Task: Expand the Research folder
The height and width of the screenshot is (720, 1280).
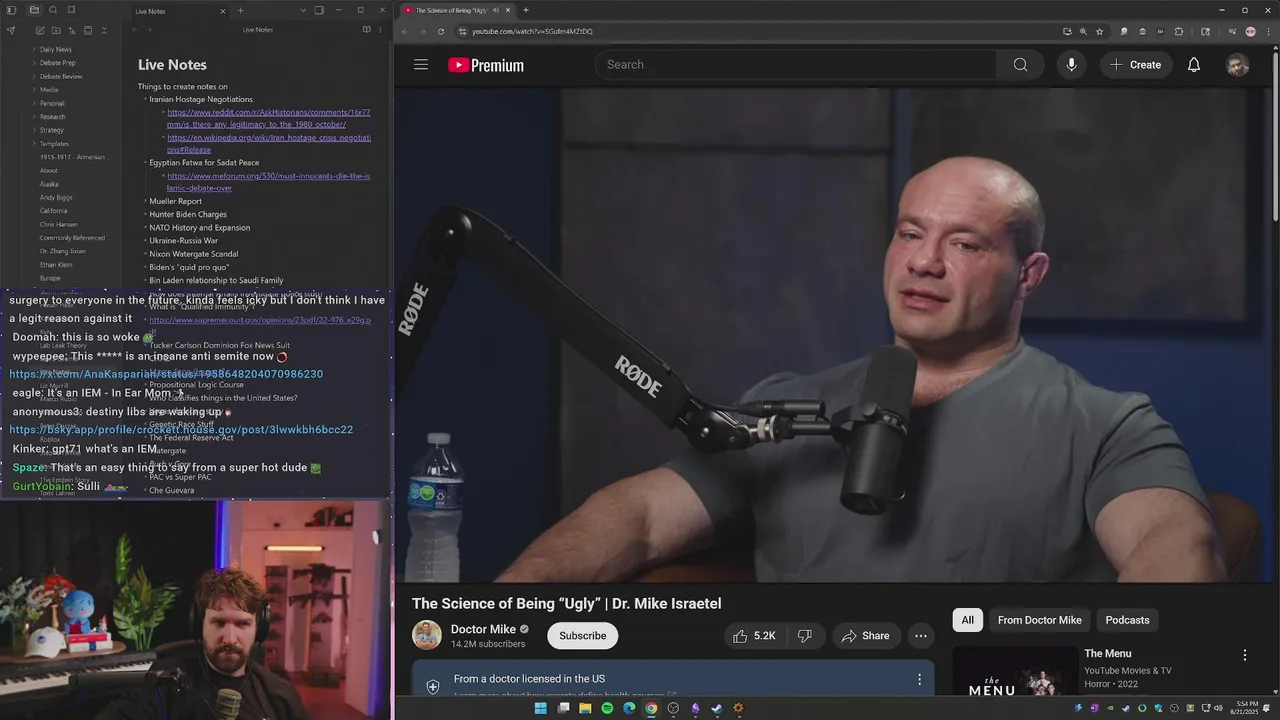Action: click(52, 117)
